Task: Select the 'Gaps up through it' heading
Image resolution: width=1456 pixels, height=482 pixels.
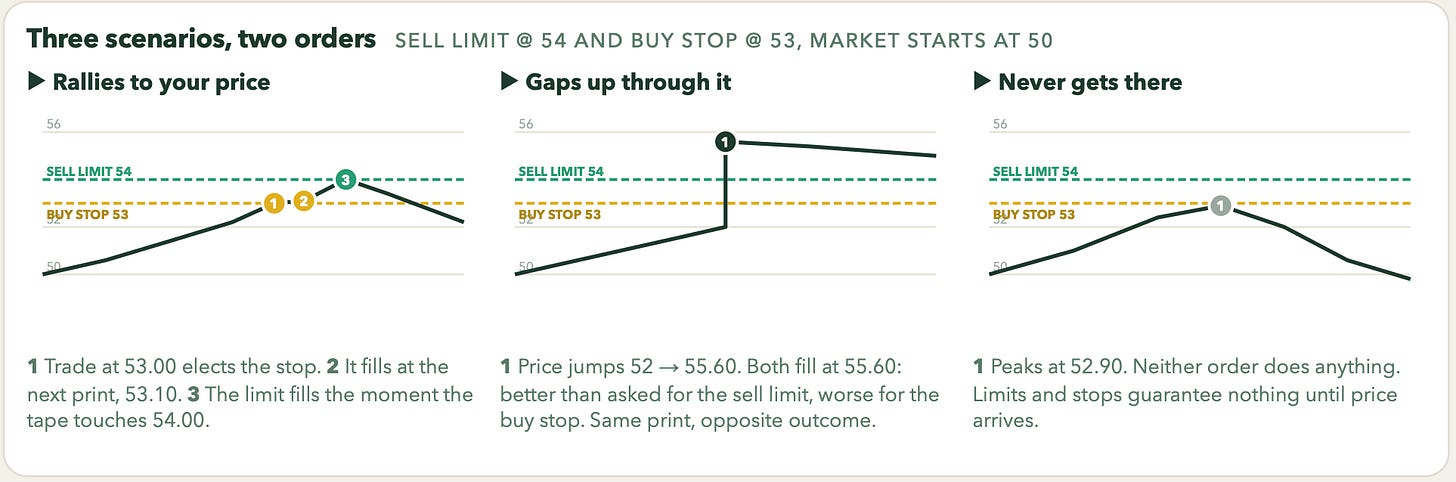Action: point(628,82)
